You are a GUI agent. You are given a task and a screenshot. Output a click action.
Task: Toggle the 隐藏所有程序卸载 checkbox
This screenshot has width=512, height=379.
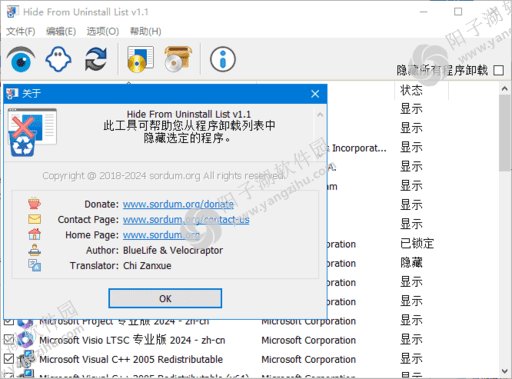pyautogui.click(x=499, y=70)
